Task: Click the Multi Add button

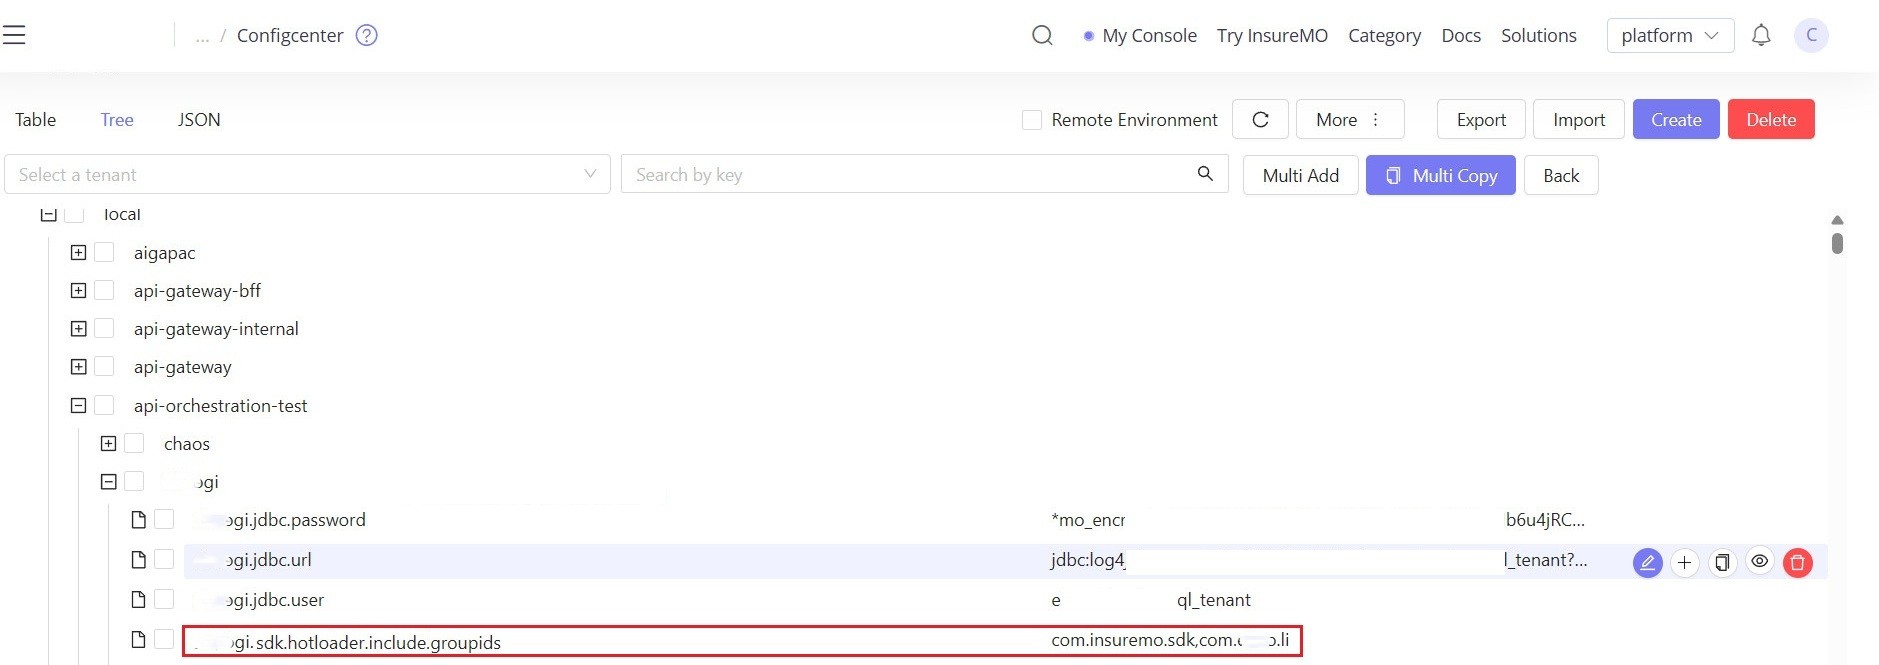Action: click(1300, 175)
